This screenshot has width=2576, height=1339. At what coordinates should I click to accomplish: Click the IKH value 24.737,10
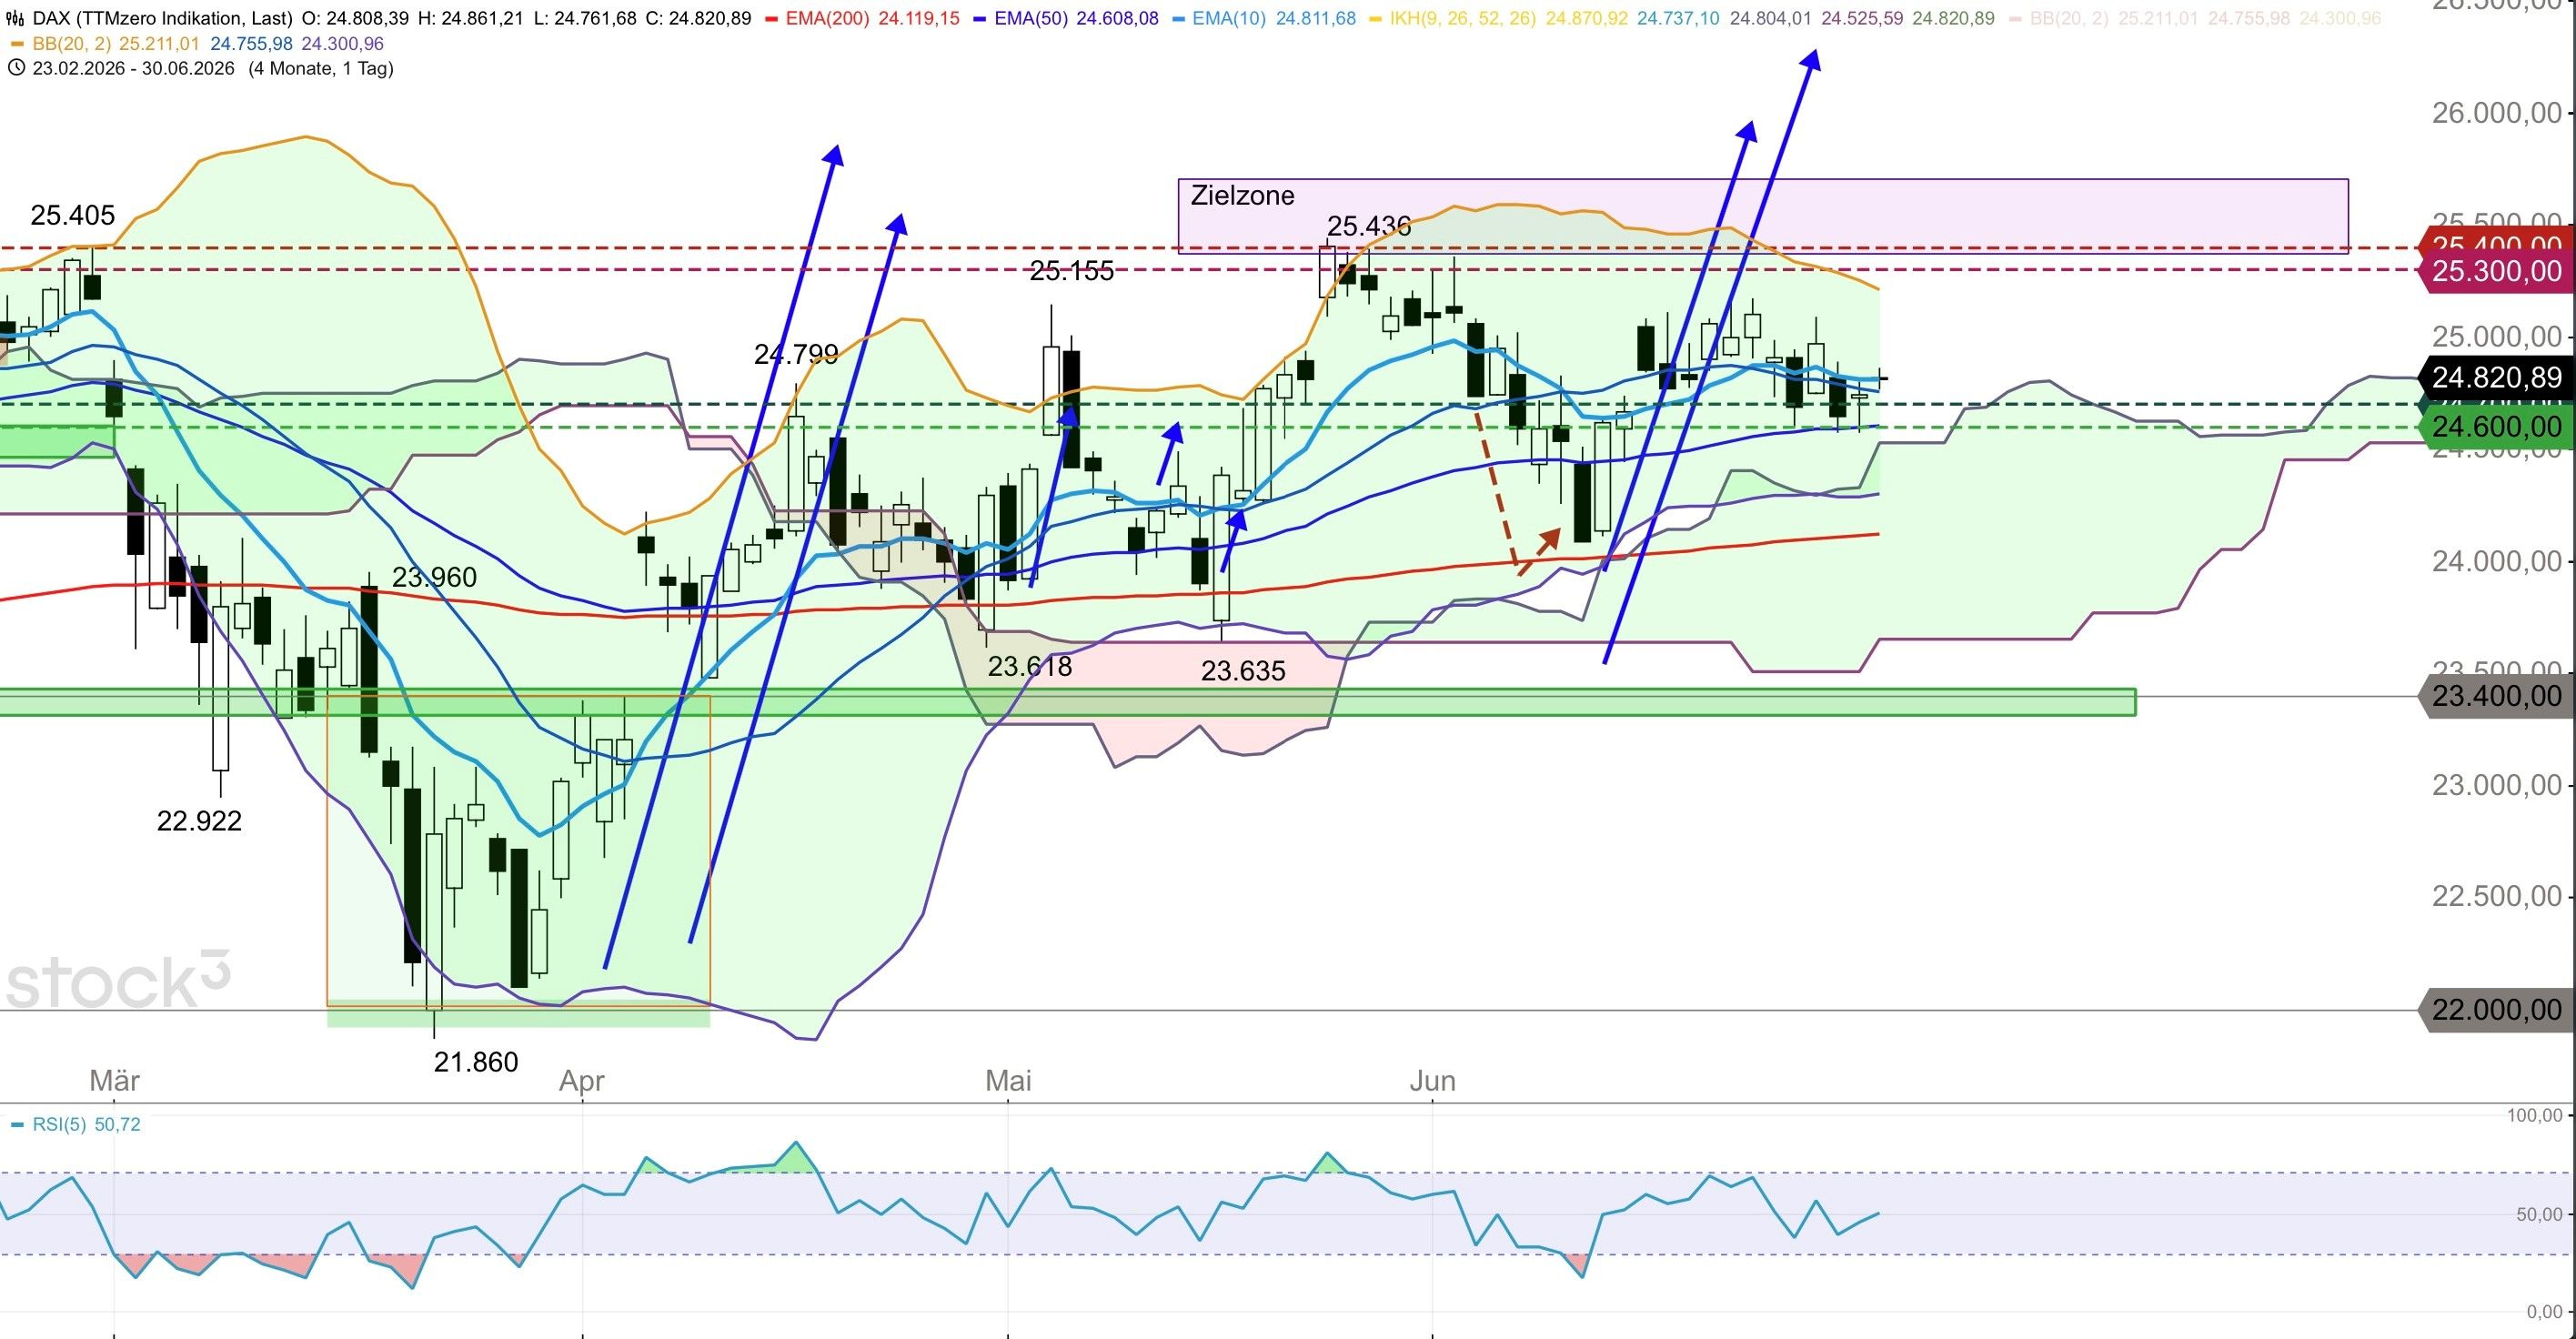point(1678,18)
